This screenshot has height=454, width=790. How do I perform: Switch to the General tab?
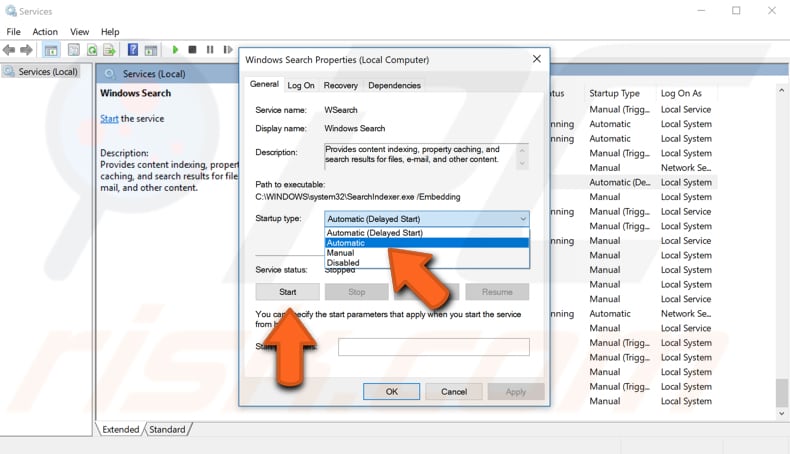(x=264, y=84)
